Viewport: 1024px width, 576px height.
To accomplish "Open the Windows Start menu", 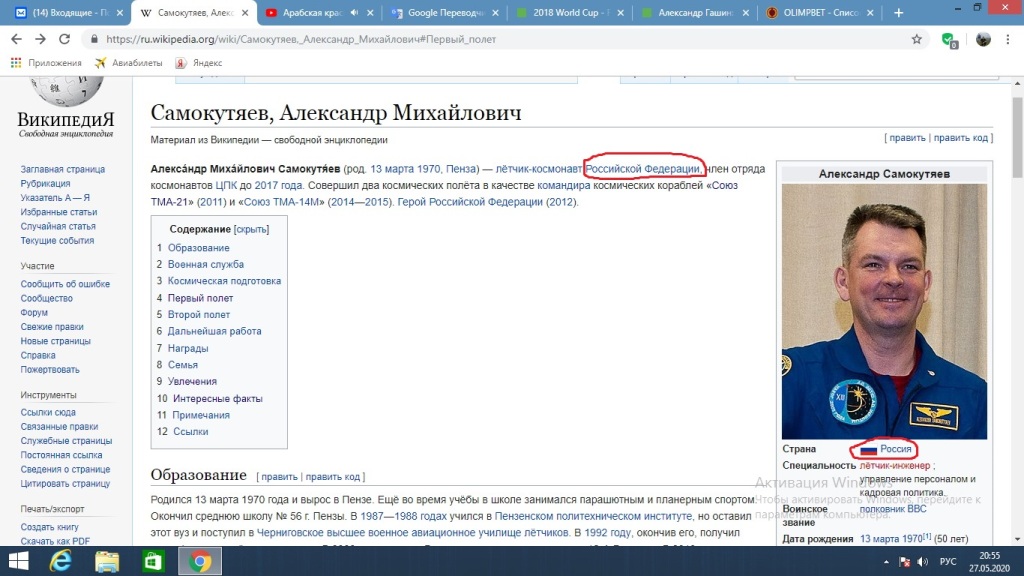I will point(18,561).
